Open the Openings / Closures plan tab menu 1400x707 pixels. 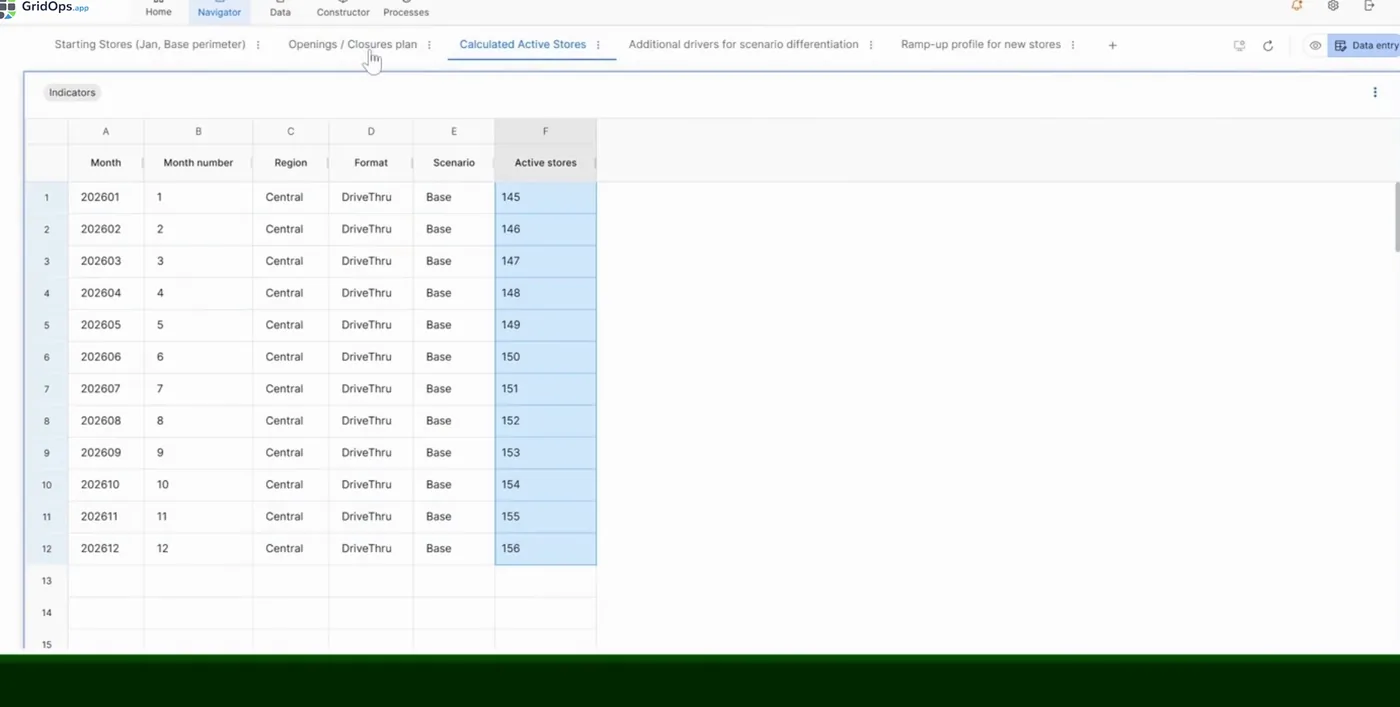tap(429, 45)
